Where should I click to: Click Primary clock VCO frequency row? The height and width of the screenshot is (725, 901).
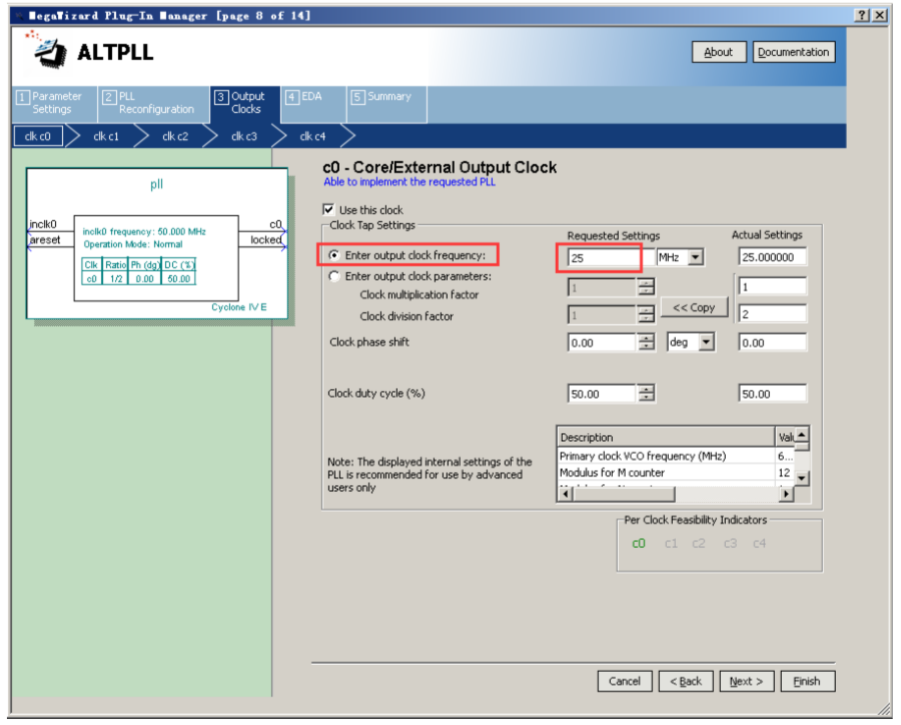coord(676,456)
